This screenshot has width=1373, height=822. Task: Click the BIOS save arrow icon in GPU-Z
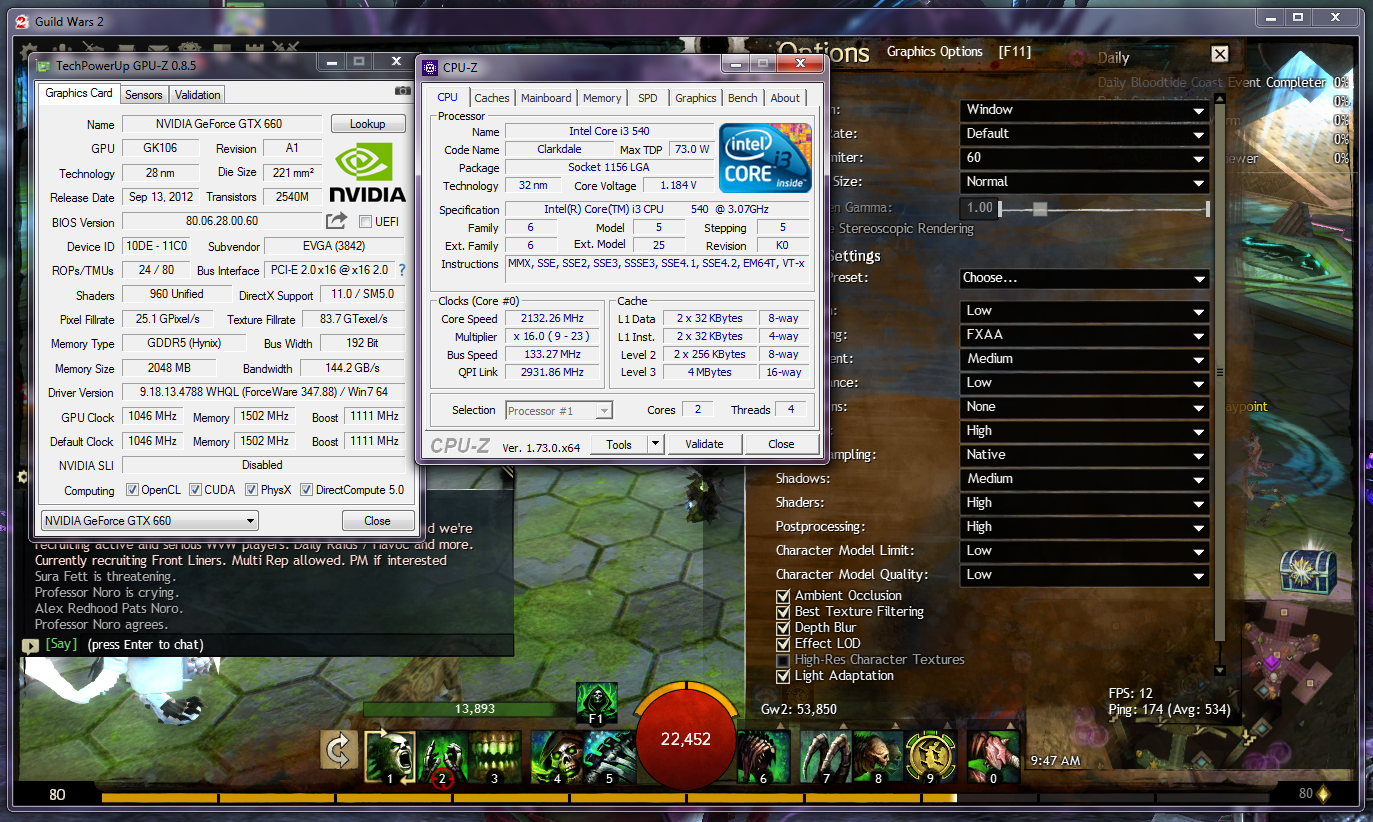pyautogui.click(x=336, y=221)
